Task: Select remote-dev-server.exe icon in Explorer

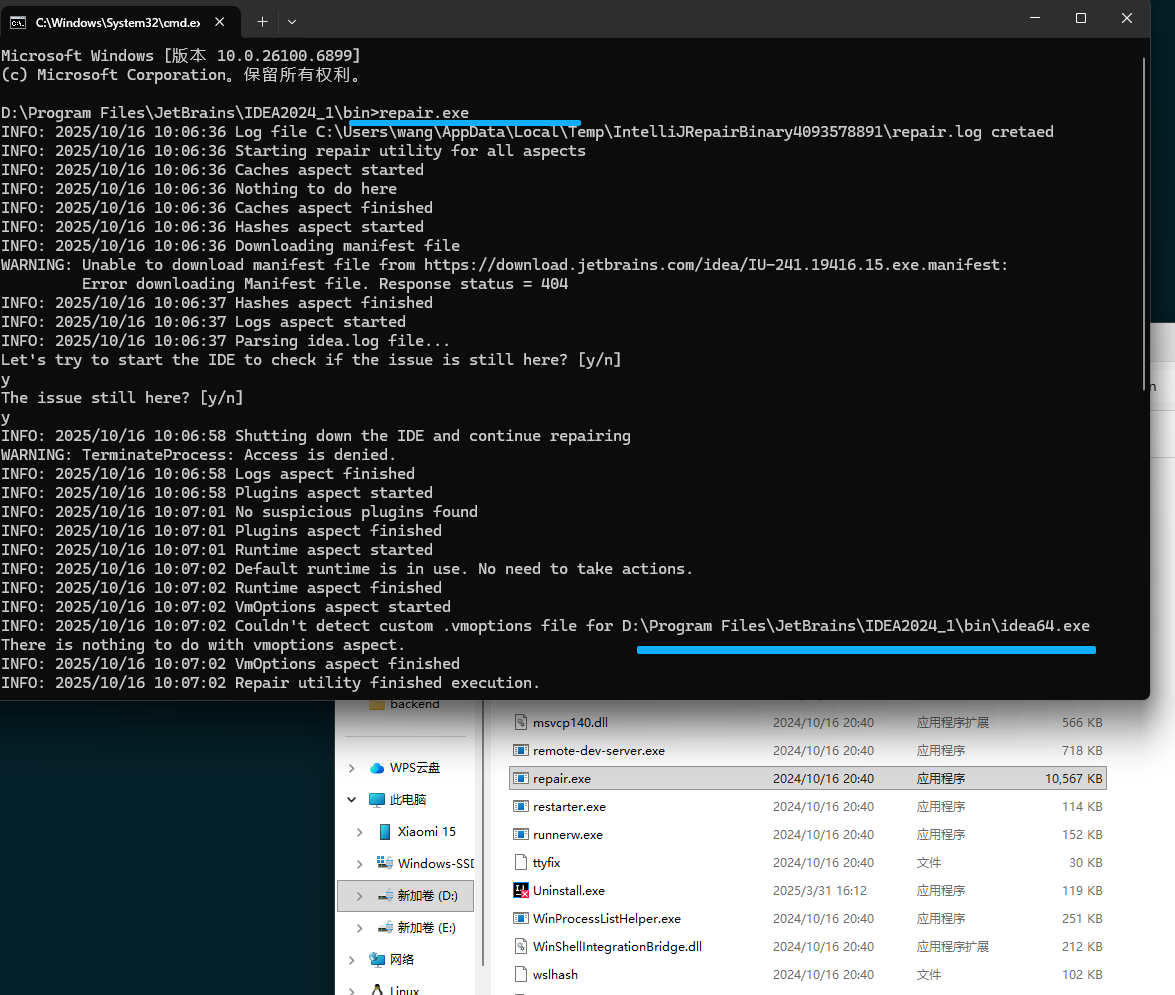Action: (521, 750)
